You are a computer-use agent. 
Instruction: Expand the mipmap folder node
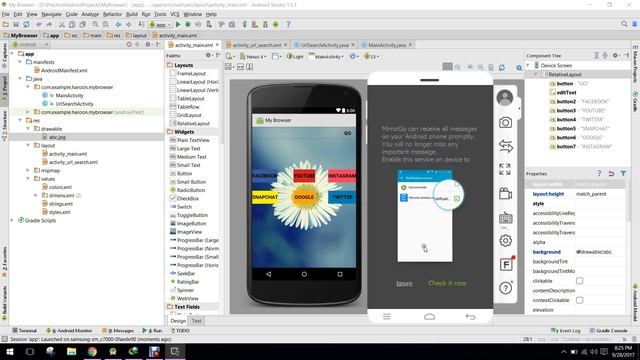(28, 170)
